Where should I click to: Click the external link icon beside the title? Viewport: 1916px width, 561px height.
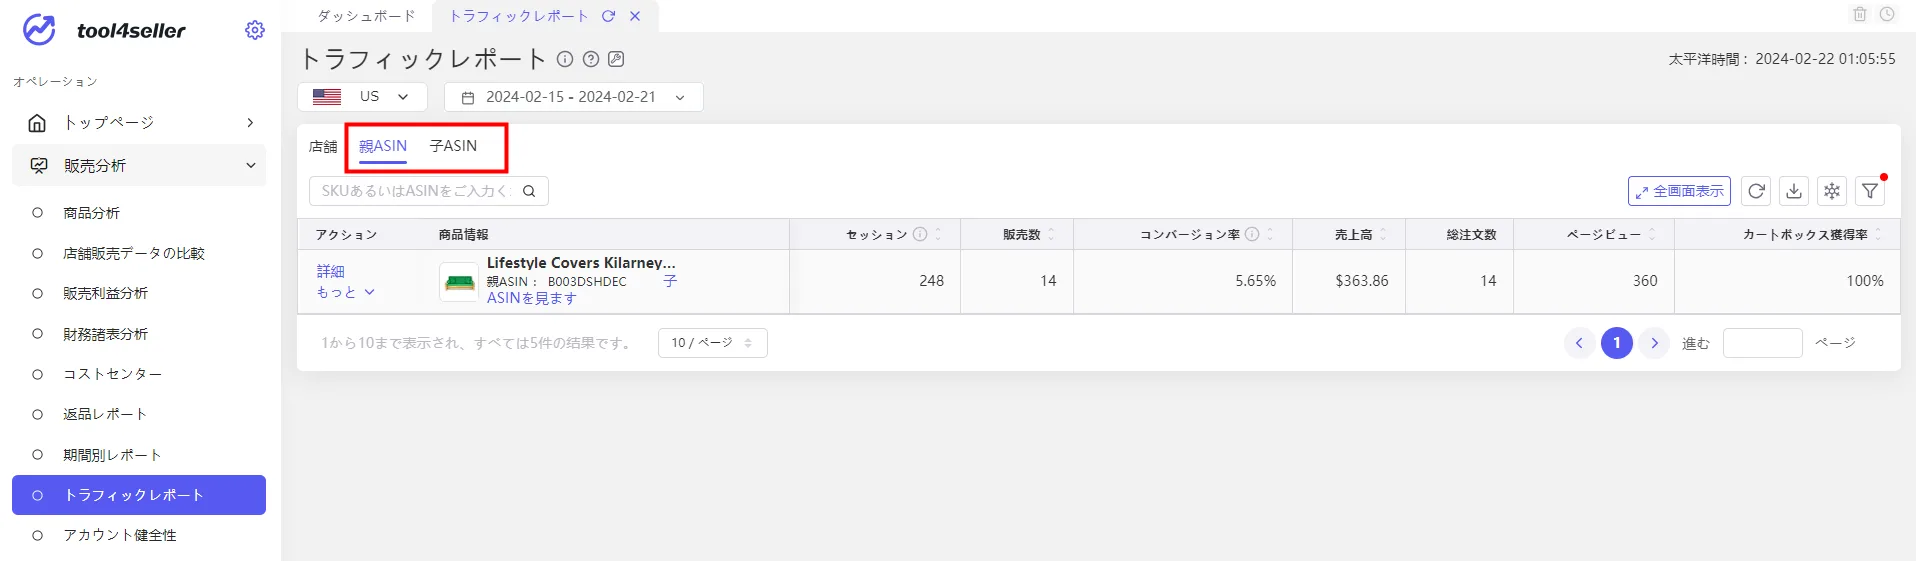617,59
